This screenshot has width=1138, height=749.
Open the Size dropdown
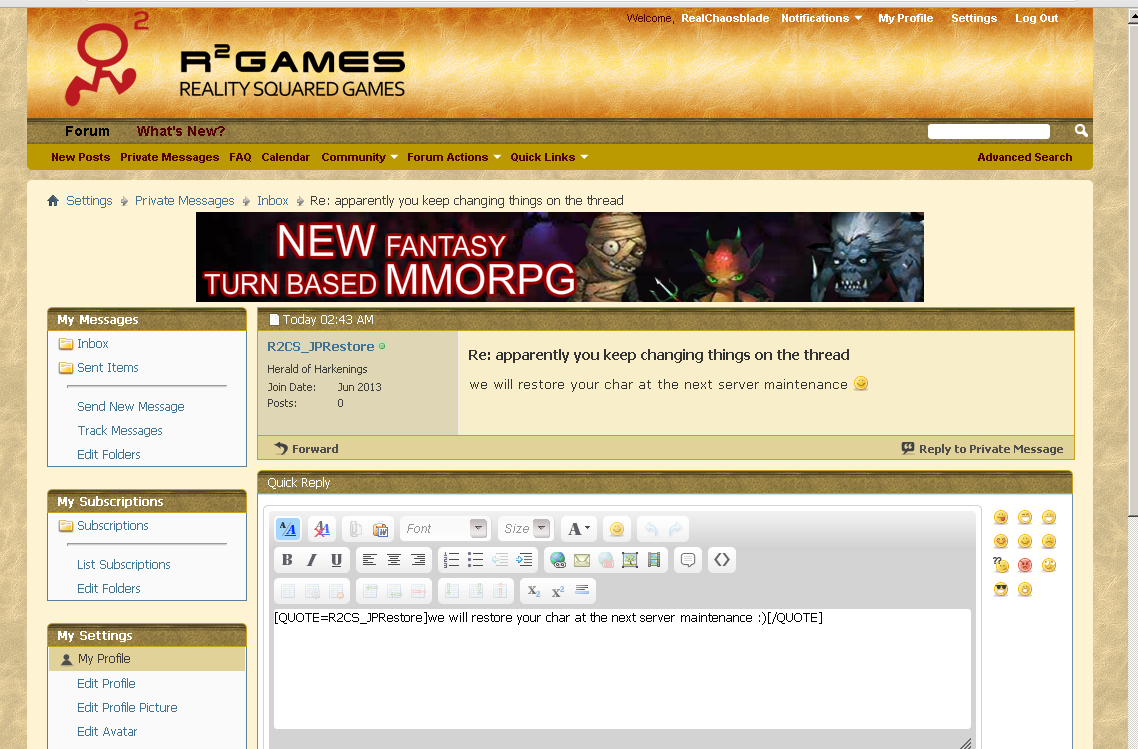525,529
